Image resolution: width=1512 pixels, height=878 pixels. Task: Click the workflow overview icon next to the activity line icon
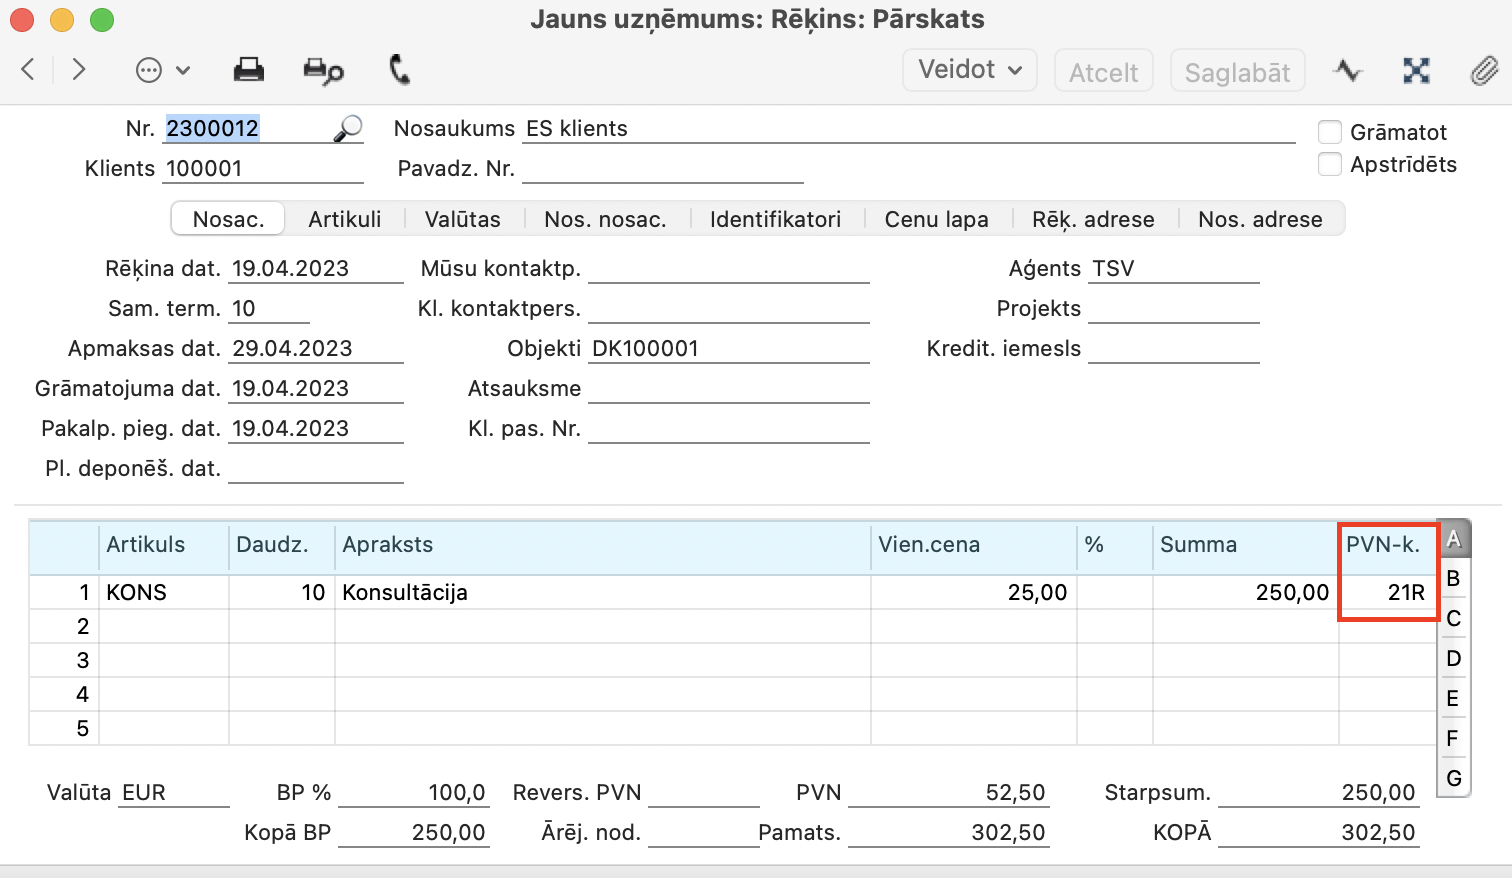[x=1416, y=70]
